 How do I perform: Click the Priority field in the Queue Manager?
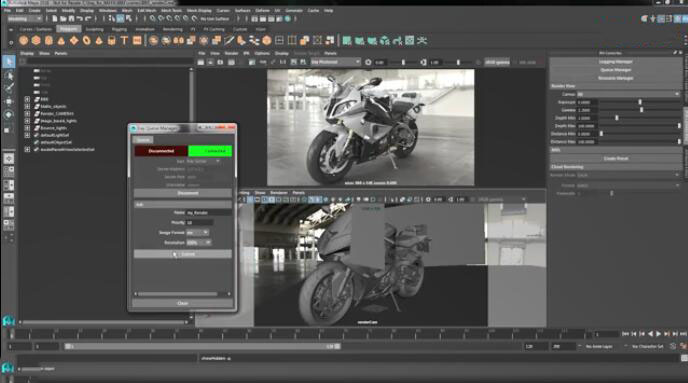pos(200,223)
